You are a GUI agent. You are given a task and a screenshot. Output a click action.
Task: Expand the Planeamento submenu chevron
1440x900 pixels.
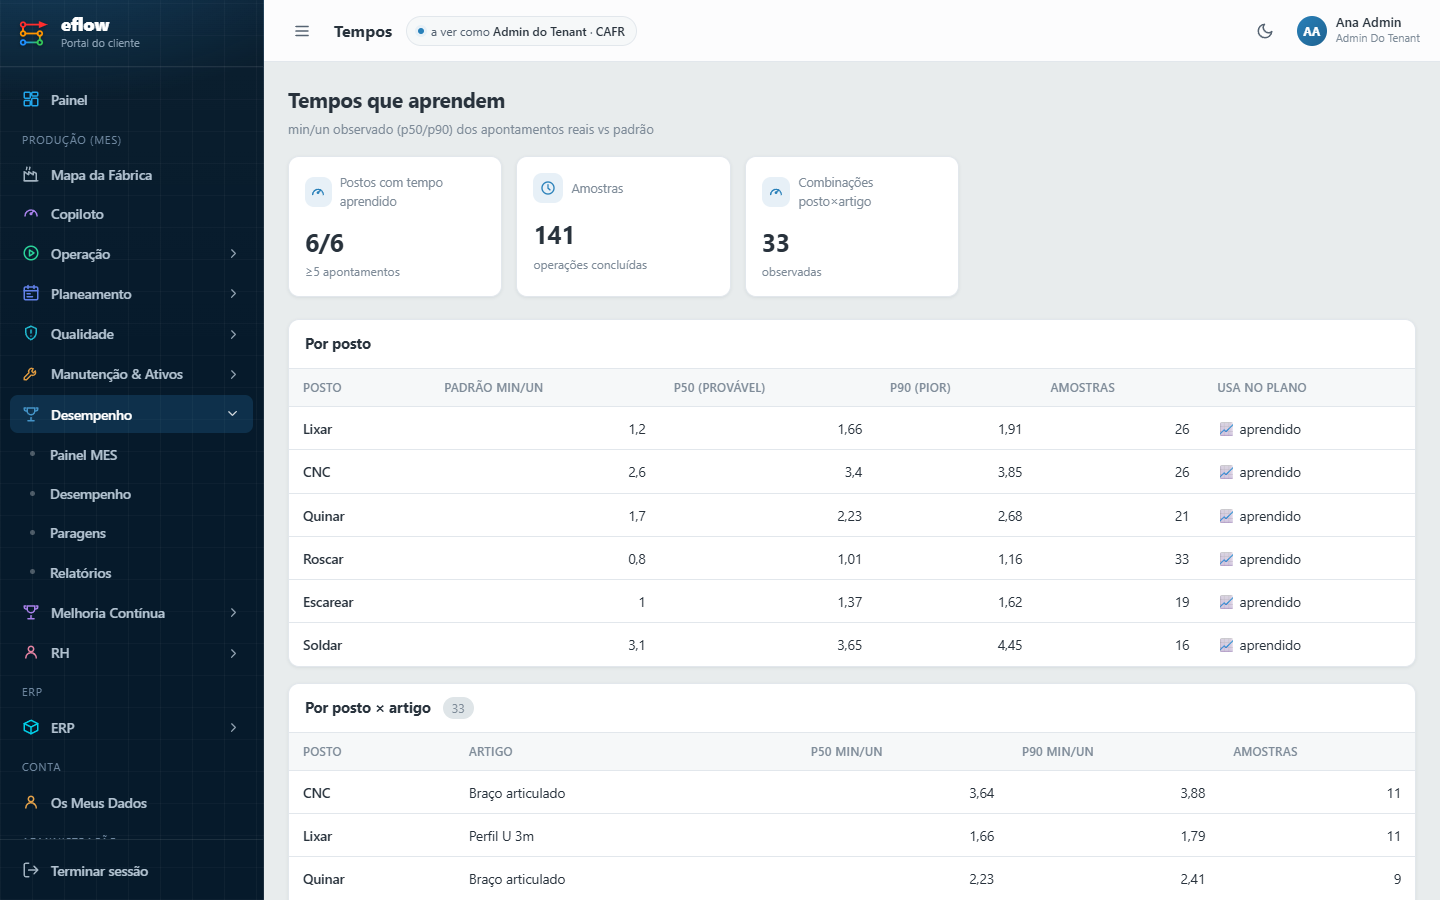click(233, 294)
